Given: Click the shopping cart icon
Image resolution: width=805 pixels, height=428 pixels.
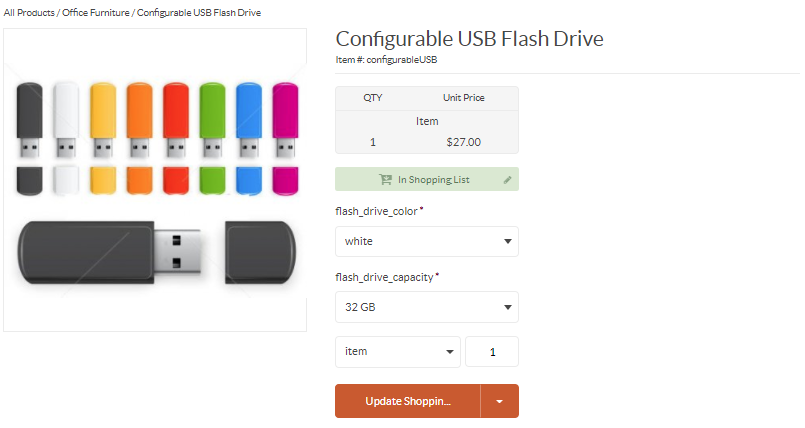Looking at the screenshot, I should point(385,180).
